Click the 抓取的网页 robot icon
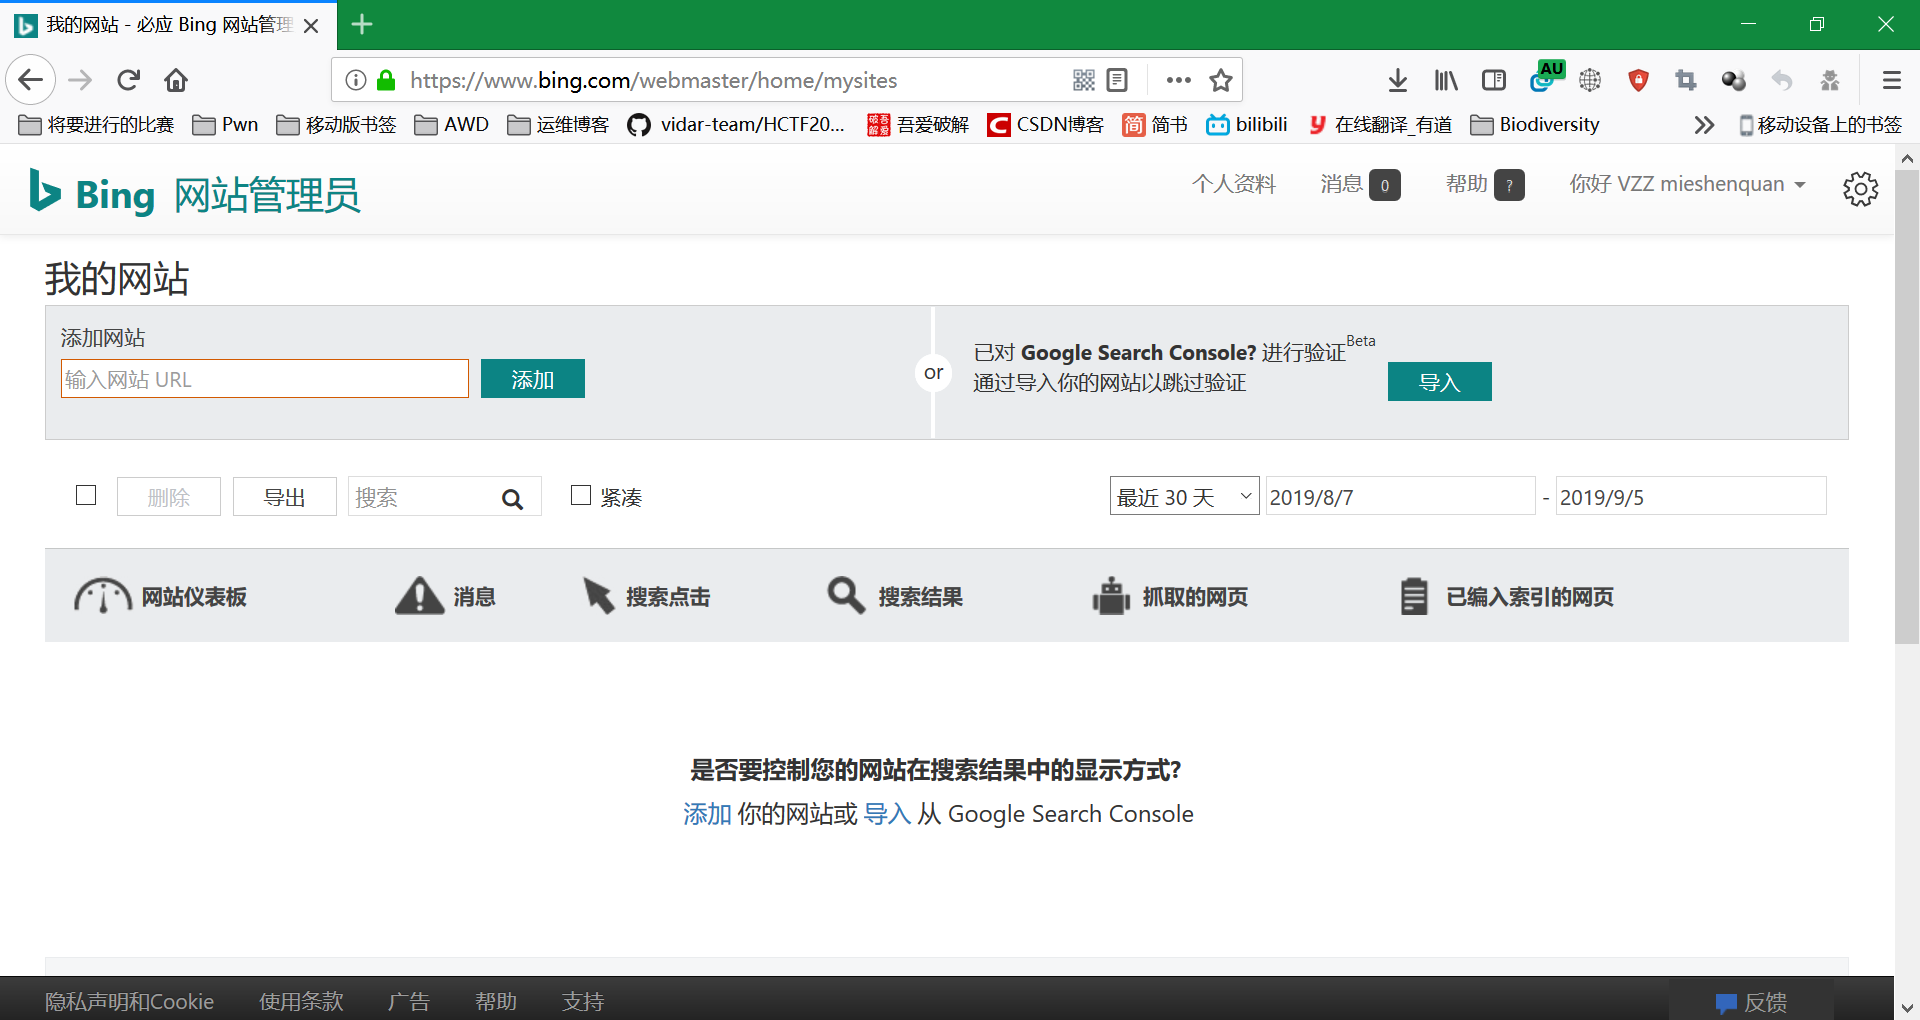This screenshot has height=1020, width=1920. tap(1110, 596)
